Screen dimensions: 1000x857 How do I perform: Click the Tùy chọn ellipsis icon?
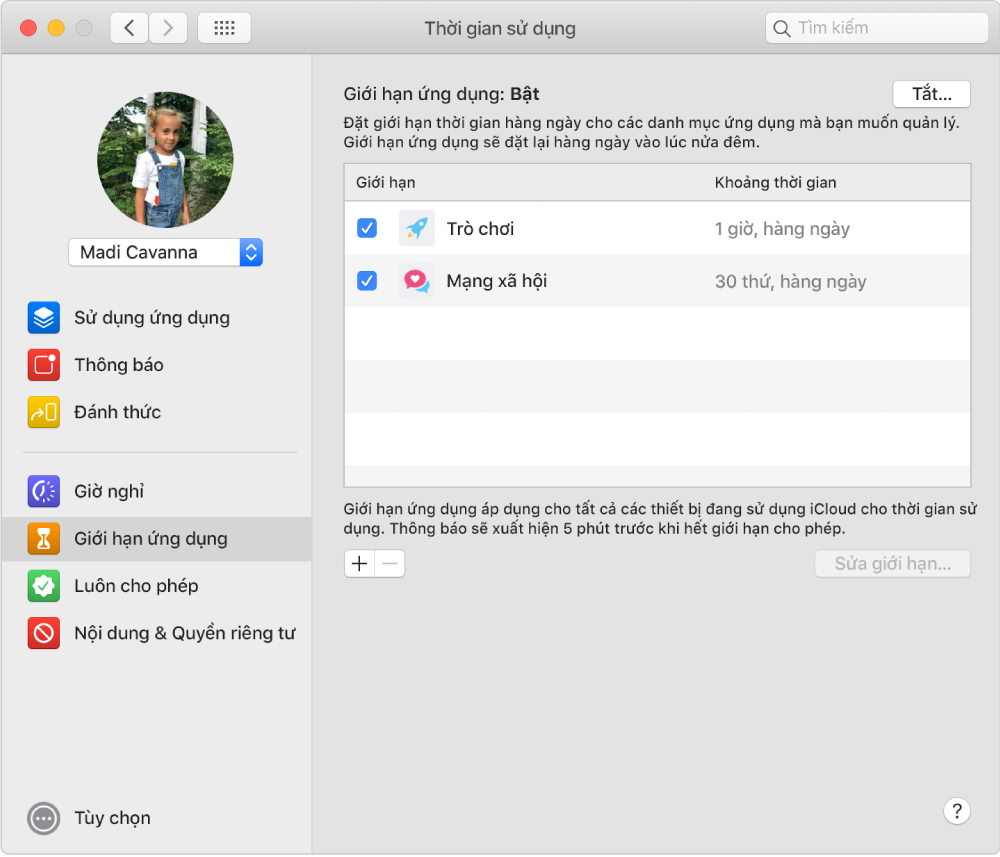(x=43, y=818)
